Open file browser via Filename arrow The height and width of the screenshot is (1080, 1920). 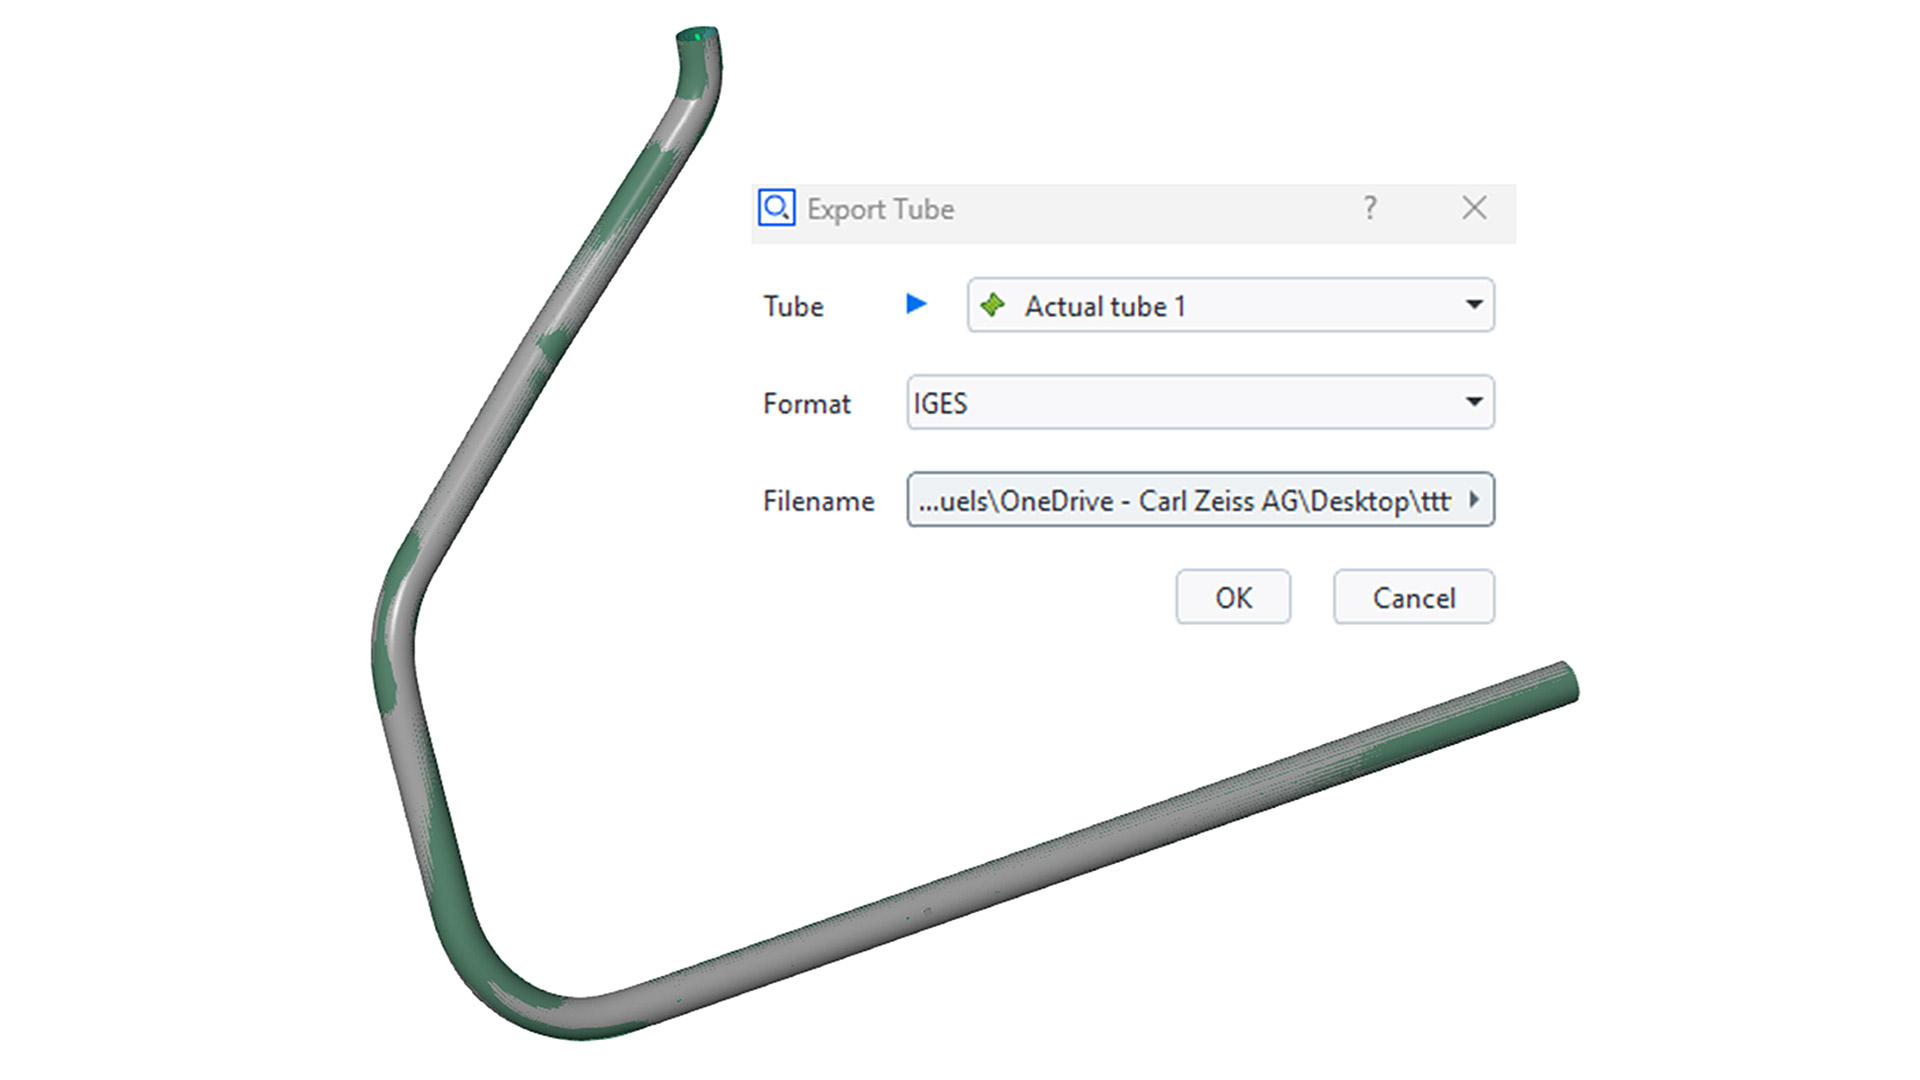point(1474,499)
